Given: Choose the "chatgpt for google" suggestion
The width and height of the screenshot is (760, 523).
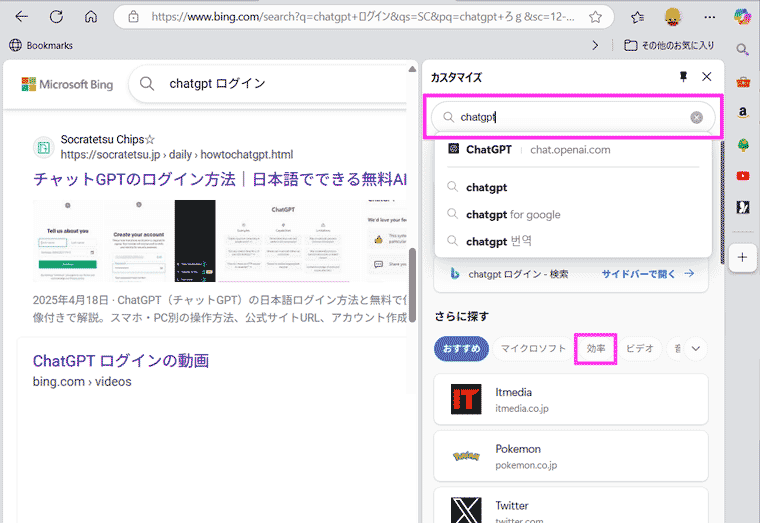Looking at the screenshot, I should pos(573,214).
